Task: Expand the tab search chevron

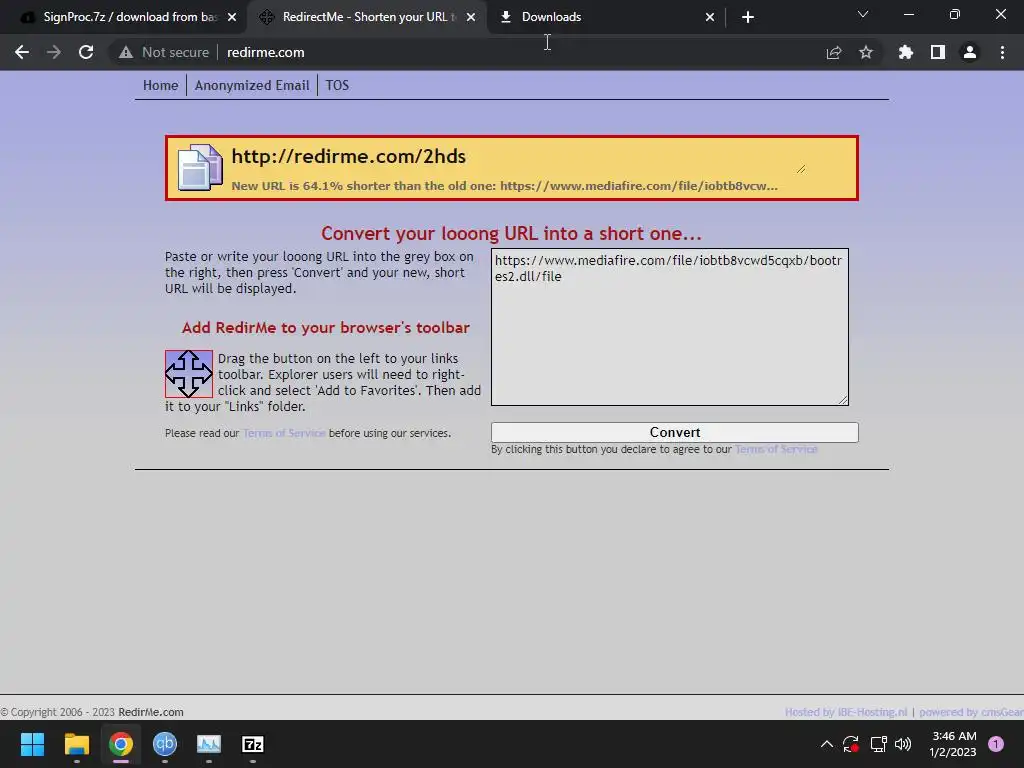Action: pyautogui.click(x=863, y=14)
